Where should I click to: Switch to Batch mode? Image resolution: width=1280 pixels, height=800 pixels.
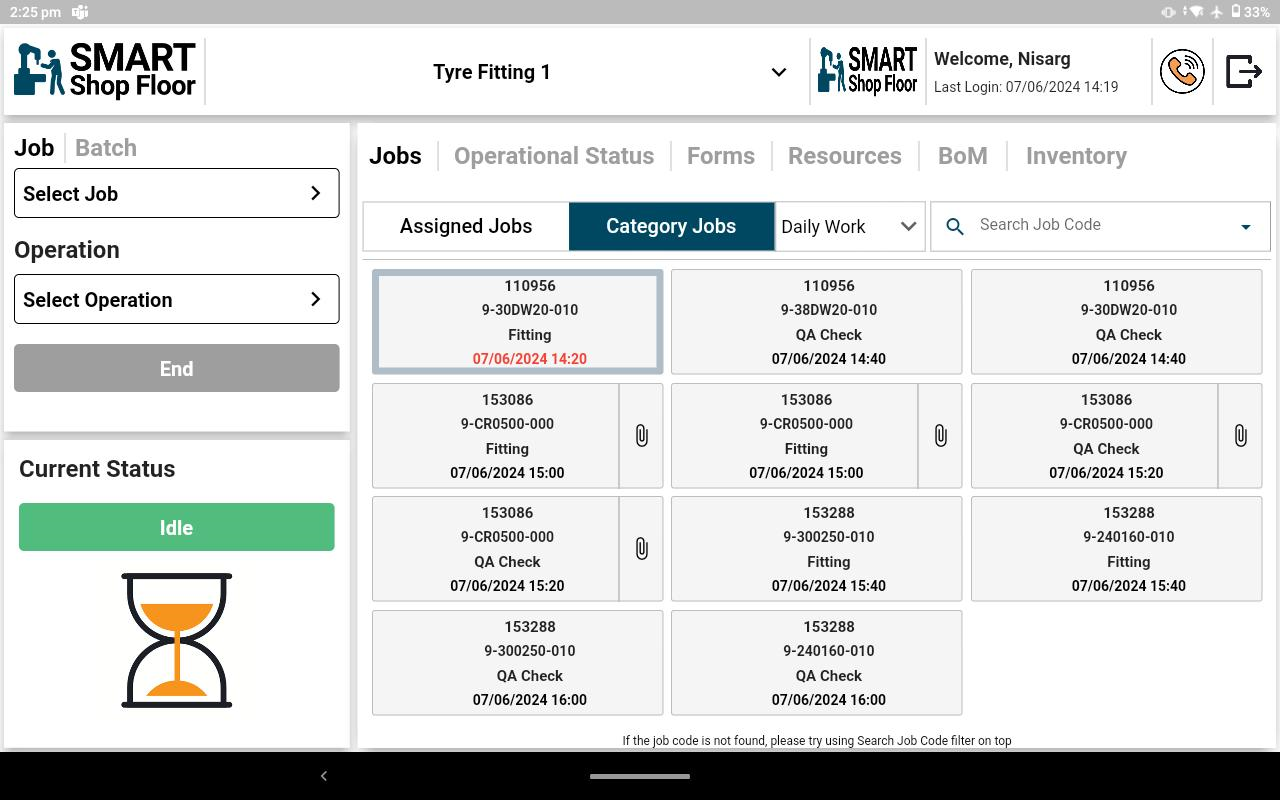(x=106, y=148)
